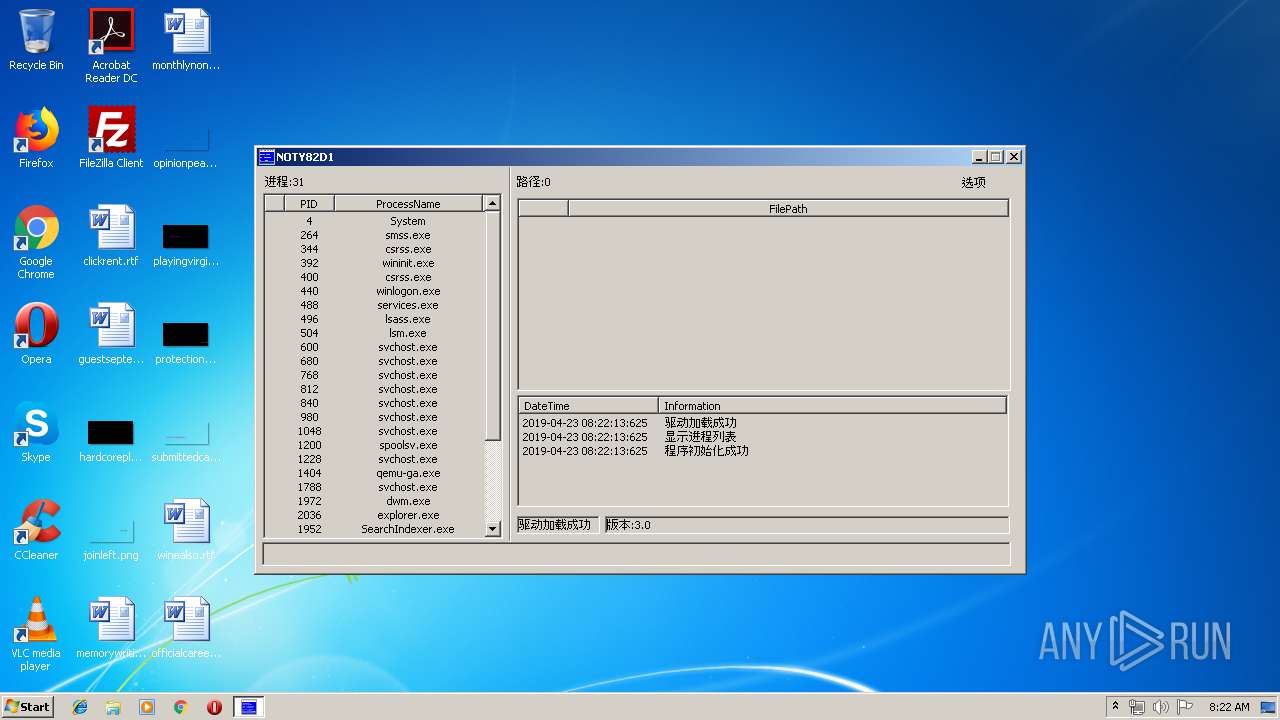Open the 选项 options menu
This screenshot has width=1280, height=720.
(973, 182)
